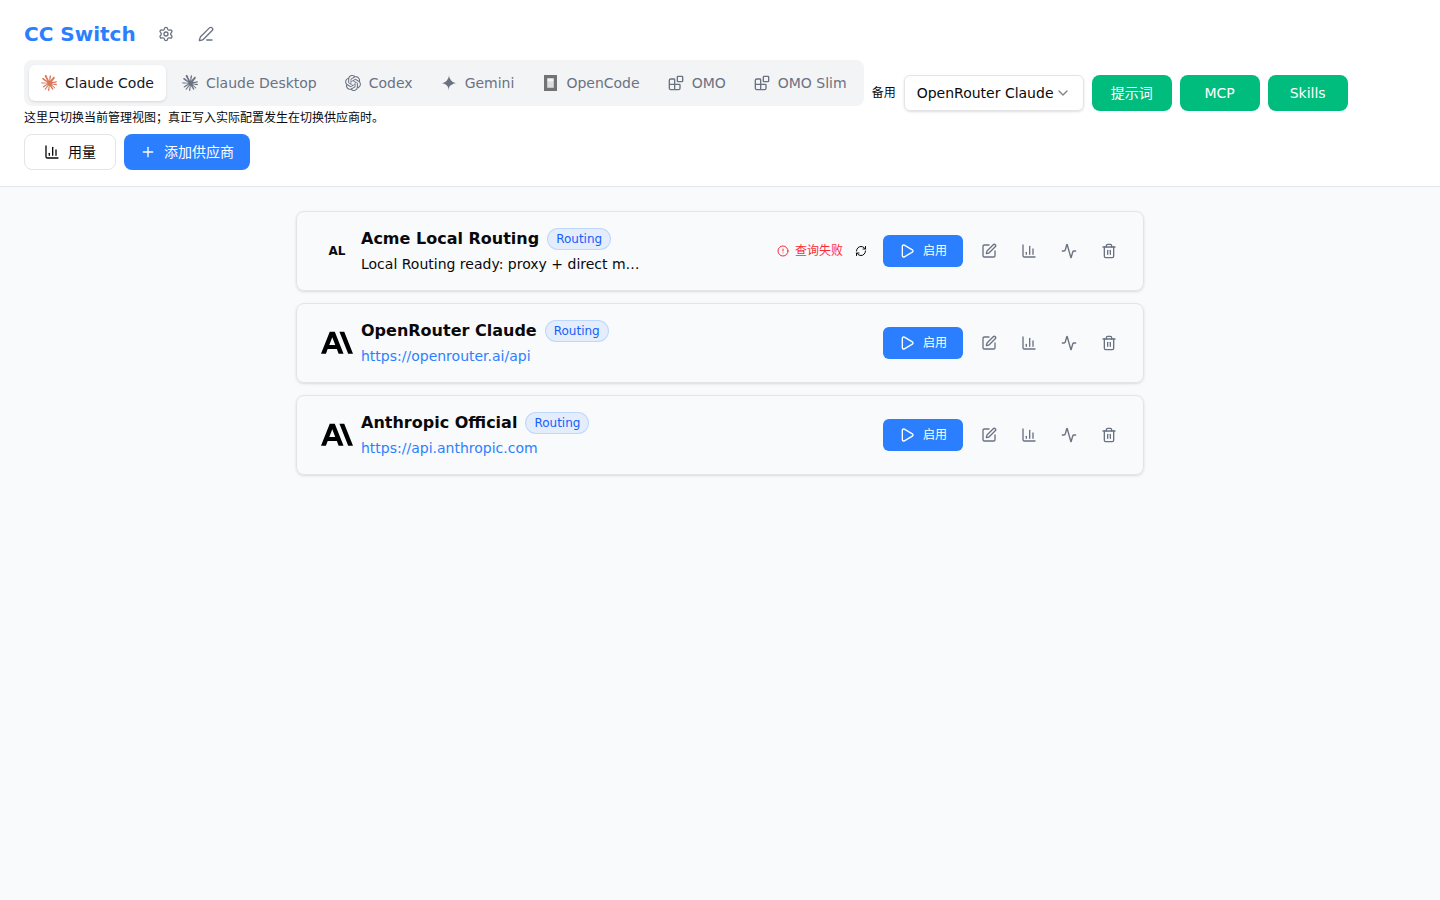
Task: Switch to the Claude Desktop tab
Action: tap(249, 83)
